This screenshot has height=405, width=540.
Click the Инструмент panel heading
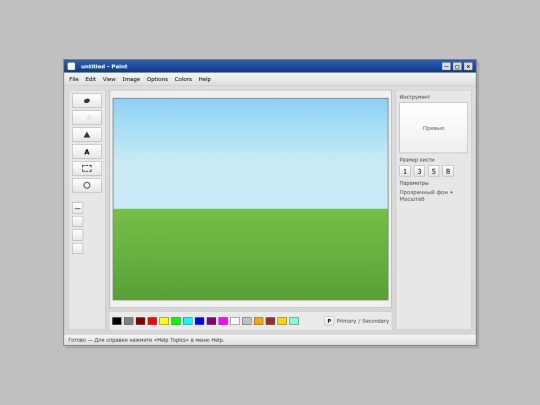point(415,97)
